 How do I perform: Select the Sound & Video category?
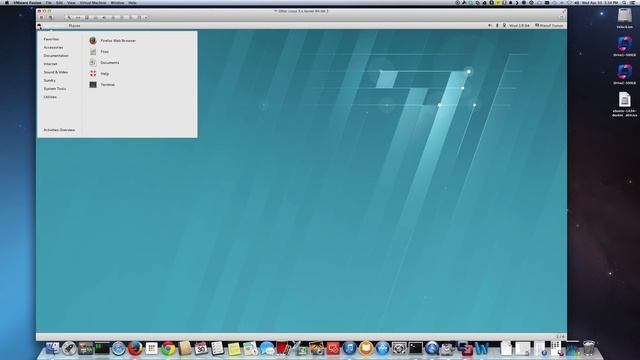56,72
